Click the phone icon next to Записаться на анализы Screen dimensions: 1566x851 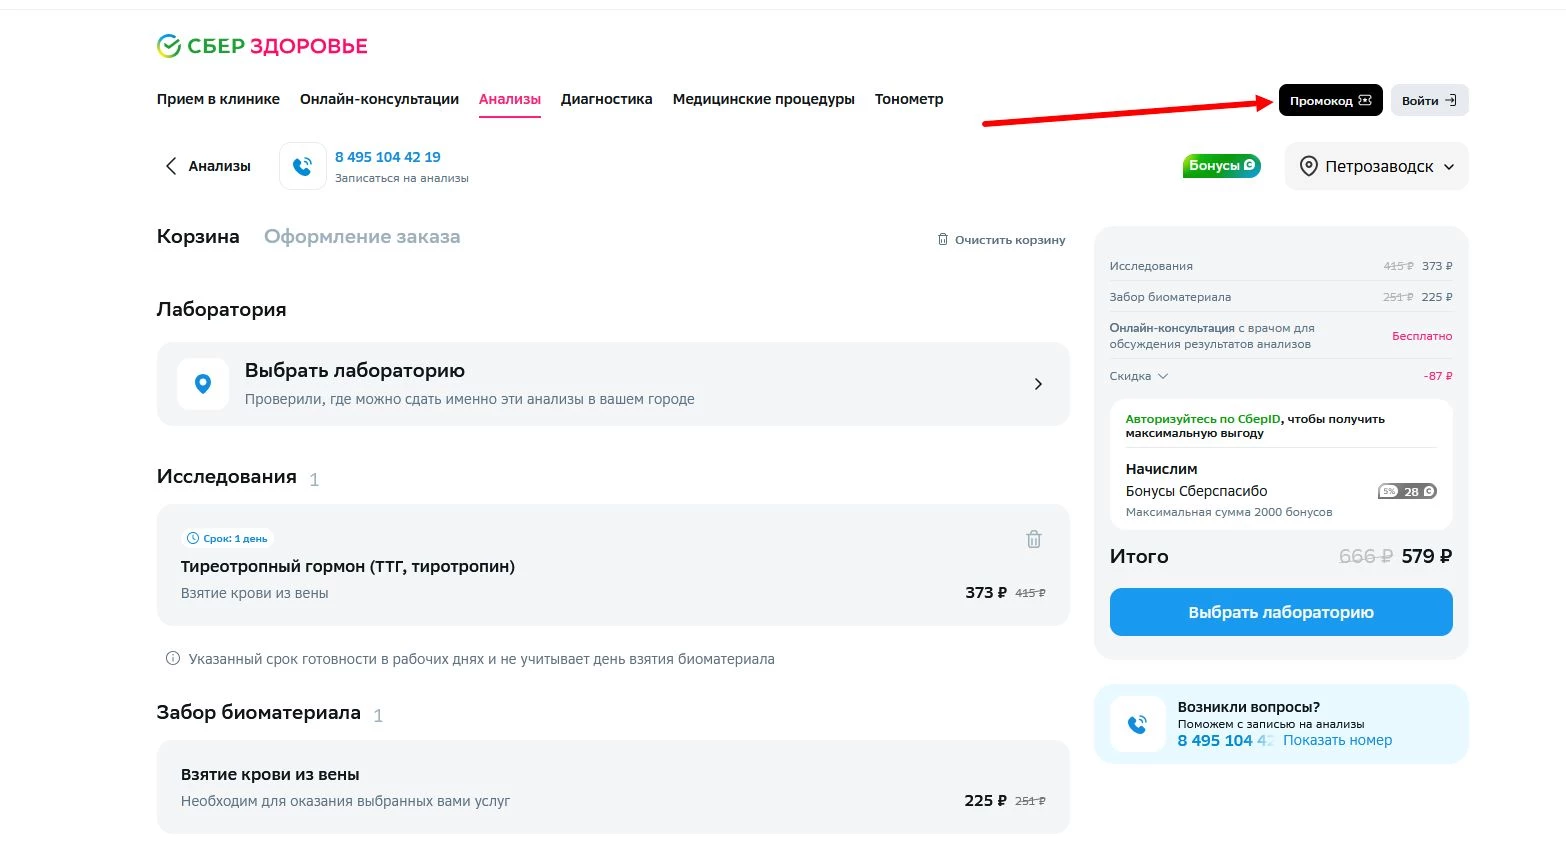pyautogui.click(x=302, y=166)
